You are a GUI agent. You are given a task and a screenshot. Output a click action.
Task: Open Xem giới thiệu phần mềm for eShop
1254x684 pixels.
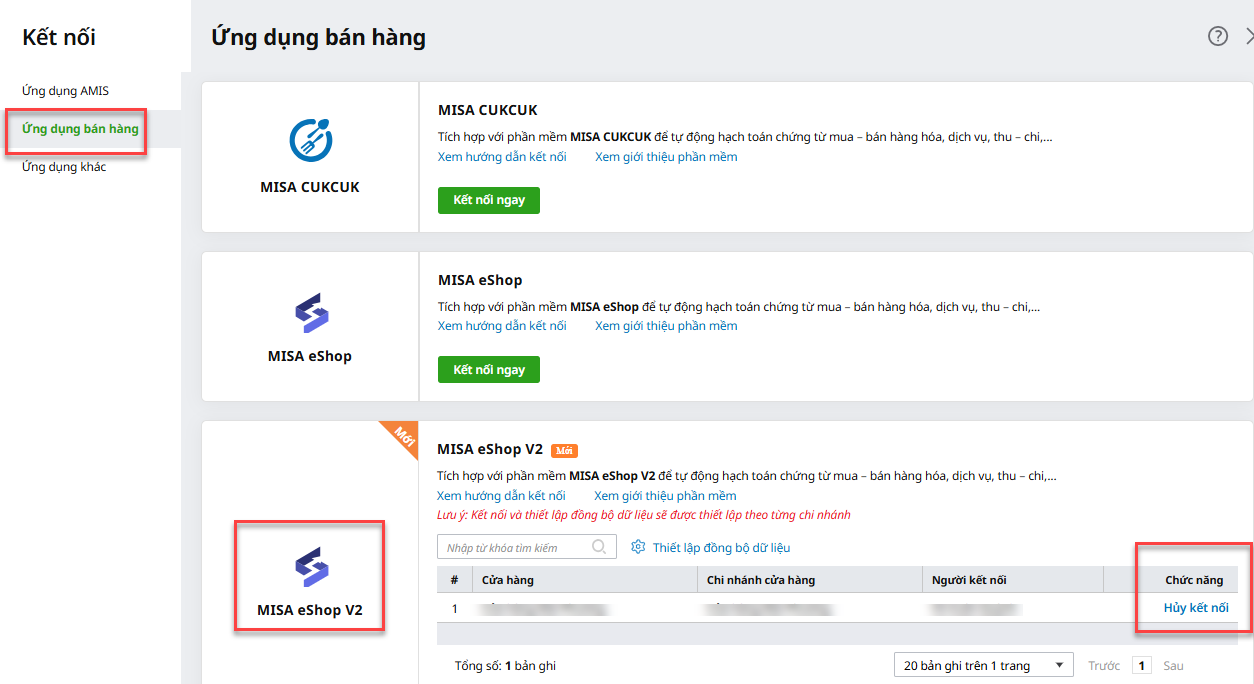[666, 326]
